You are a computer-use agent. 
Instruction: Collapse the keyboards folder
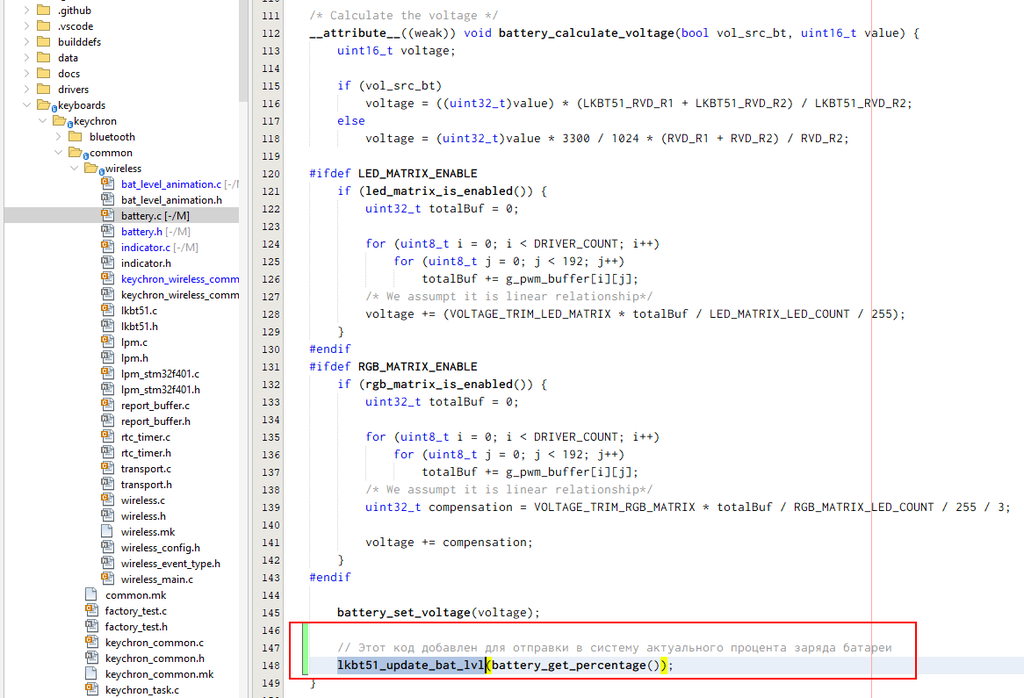pyautogui.click(x=26, y=105)
